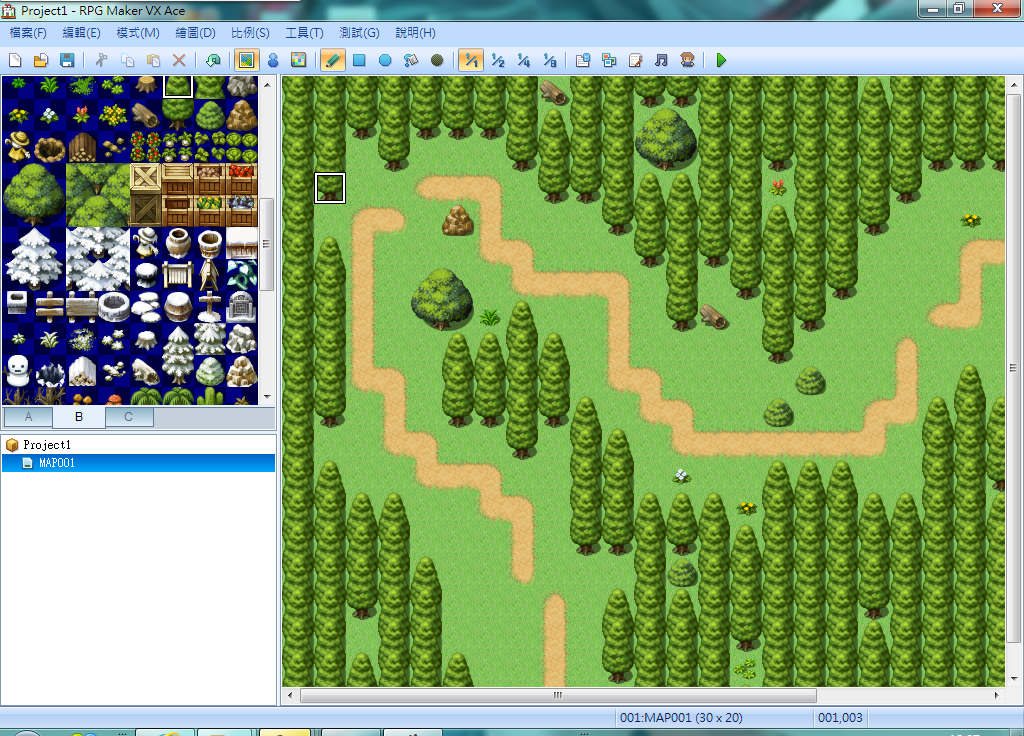Copy icon in toolbar

click(x=127, y=61)
